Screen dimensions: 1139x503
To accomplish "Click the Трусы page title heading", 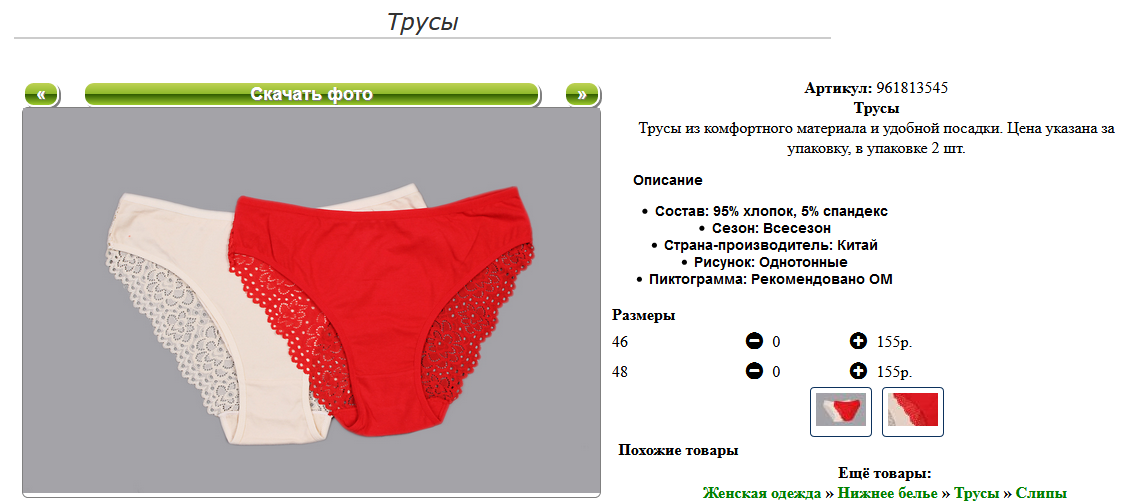I will [x=422, y=22].
